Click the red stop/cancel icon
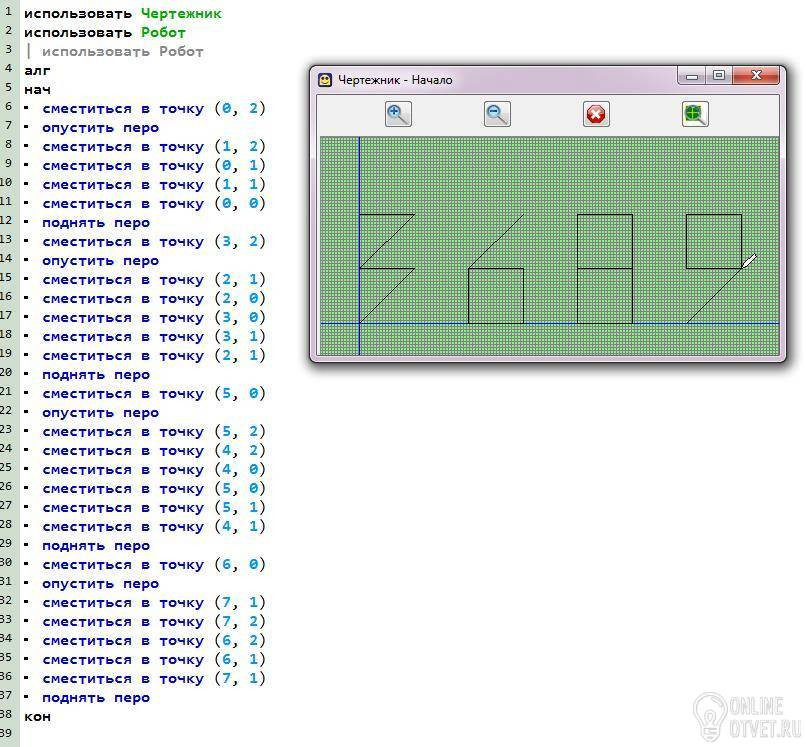The image size is (806, 747). tap(596, 114)
